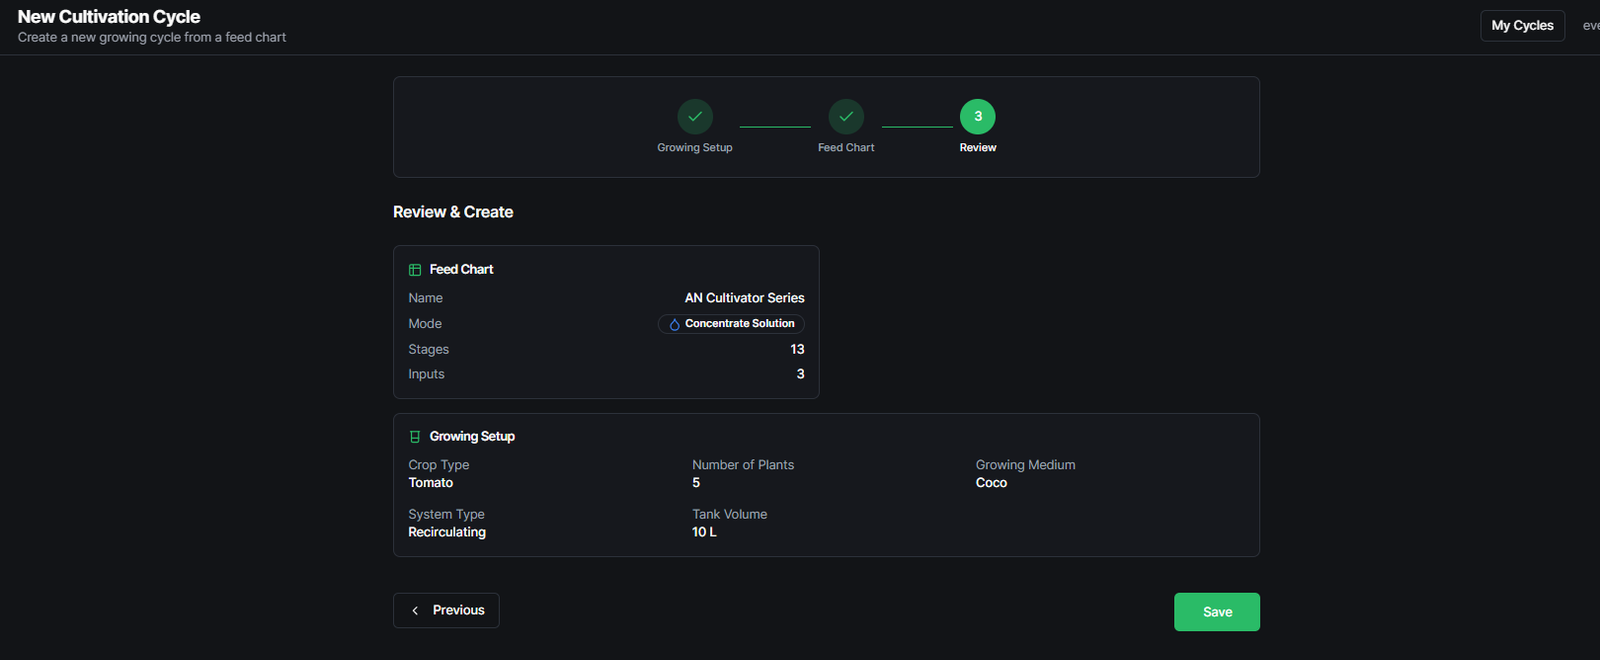Click the Review & Create heading
The width and height of the screenshot is (1600, 660).
pos(453,212)
